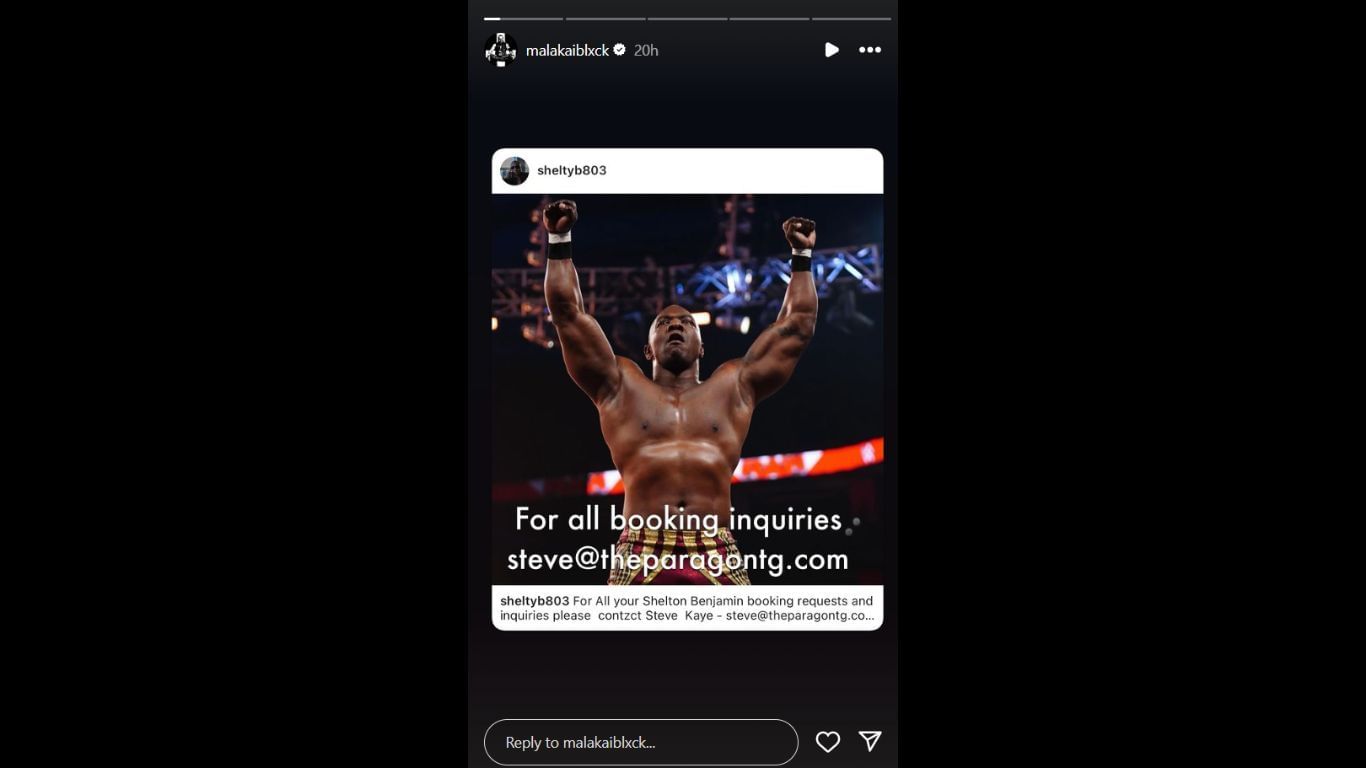Click the verified badge next to malakaiblxck
The height and width of the screenshot is (768, 1366).
[620, 49]
